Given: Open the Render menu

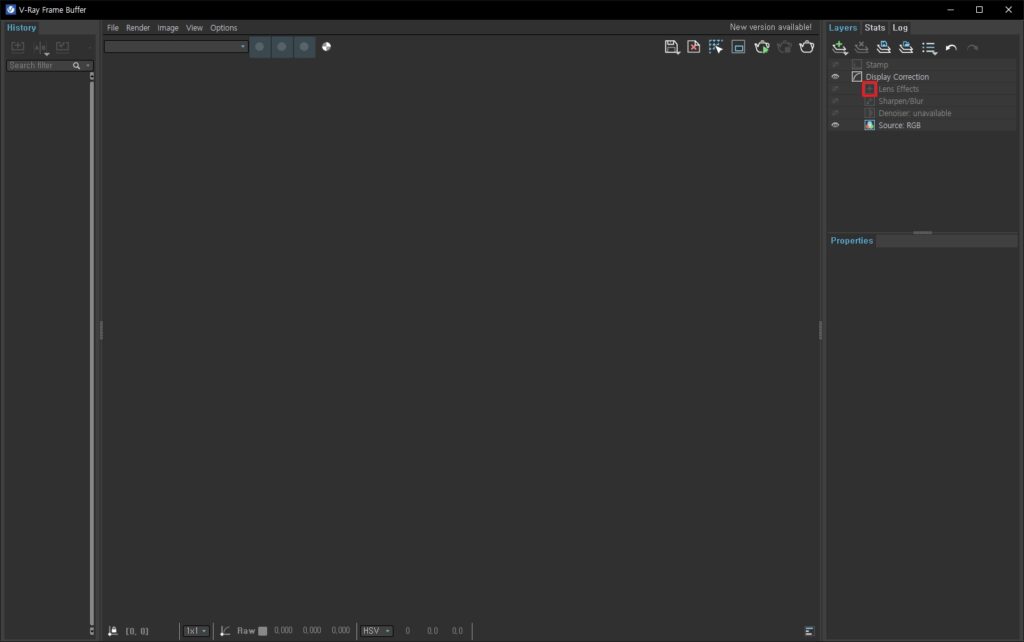Looking at the screenshot, I should [x=138, y=28].
